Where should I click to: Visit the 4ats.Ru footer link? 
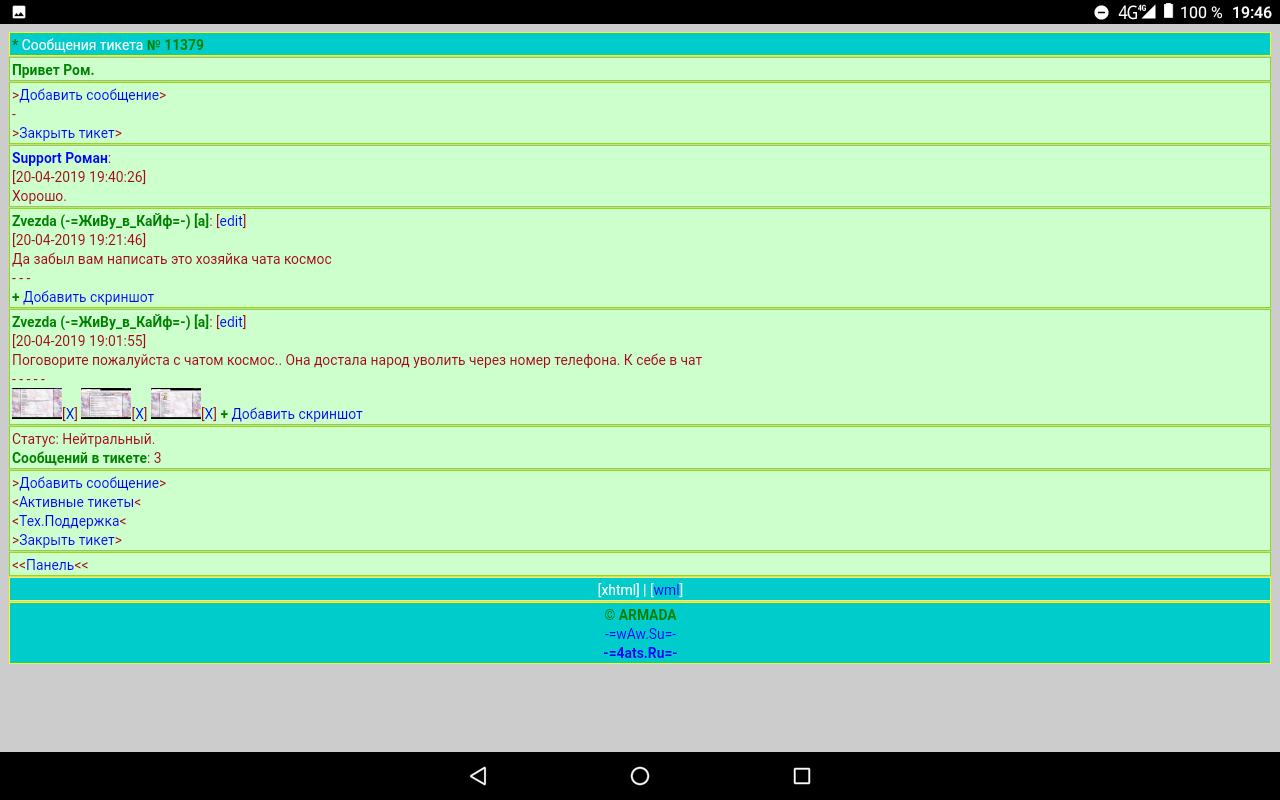click(640, 653)
